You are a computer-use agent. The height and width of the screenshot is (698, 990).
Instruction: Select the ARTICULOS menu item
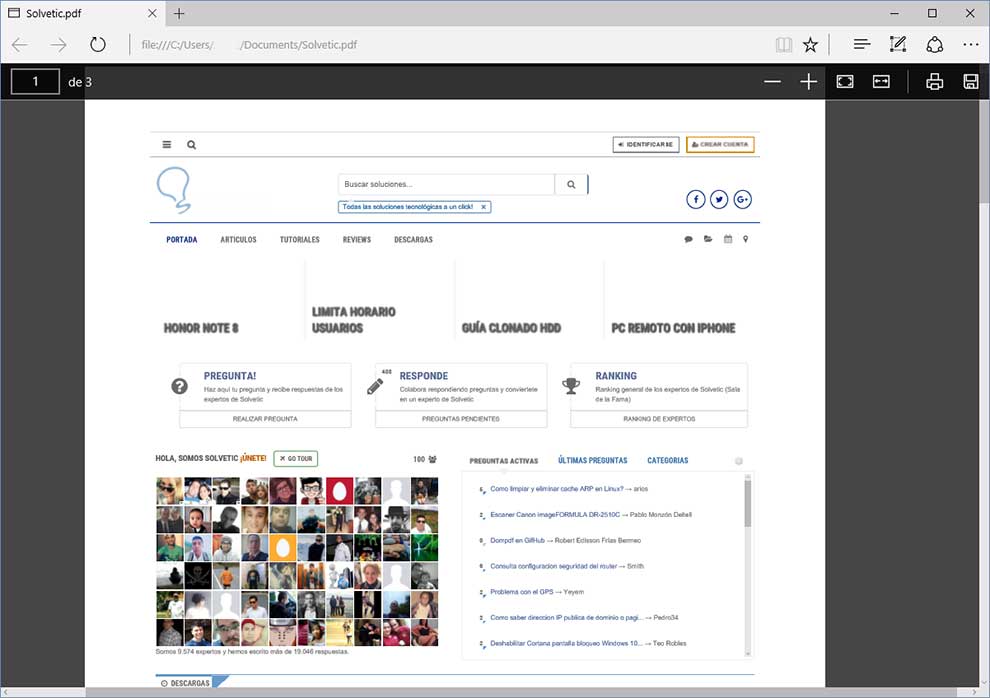coord(238,240)
